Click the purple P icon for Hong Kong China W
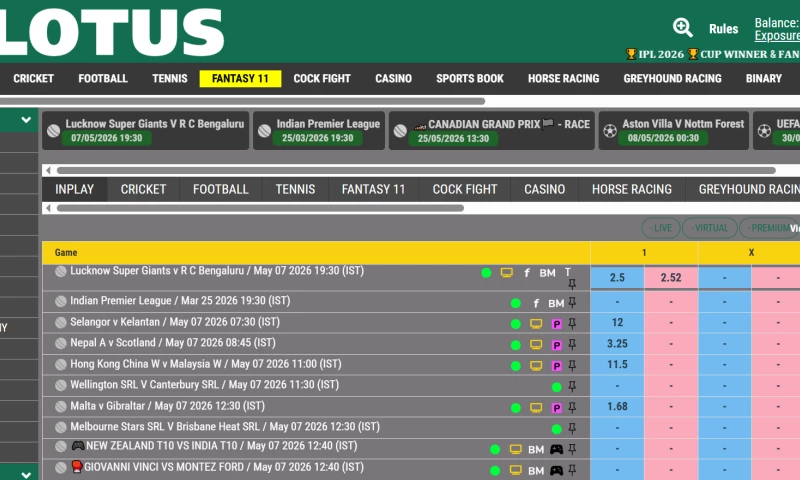 click(x=557, y=366)
